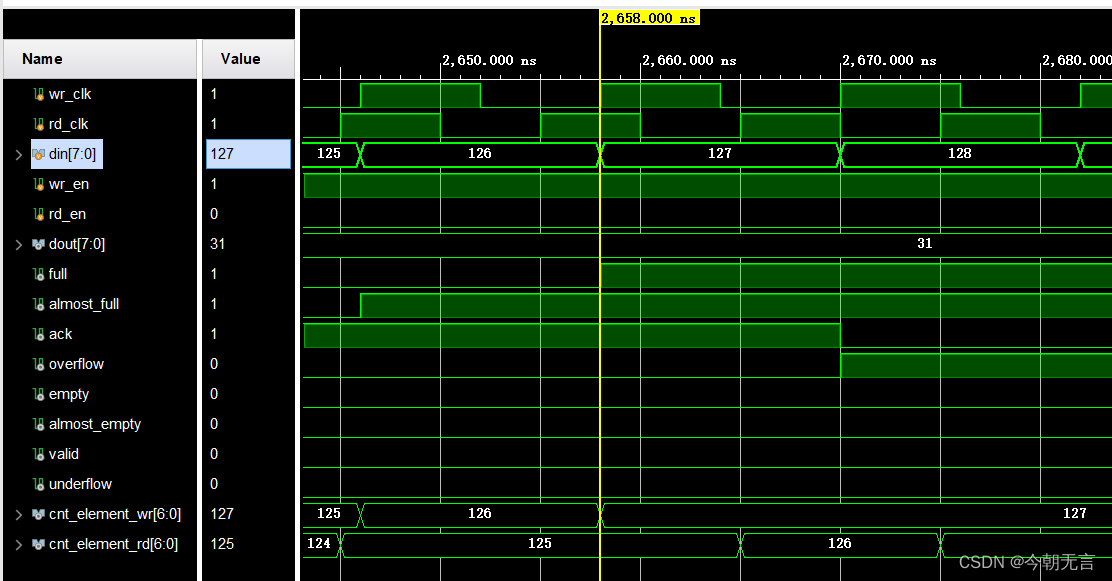Click the 2,650.000 ns ruler label

489,61
